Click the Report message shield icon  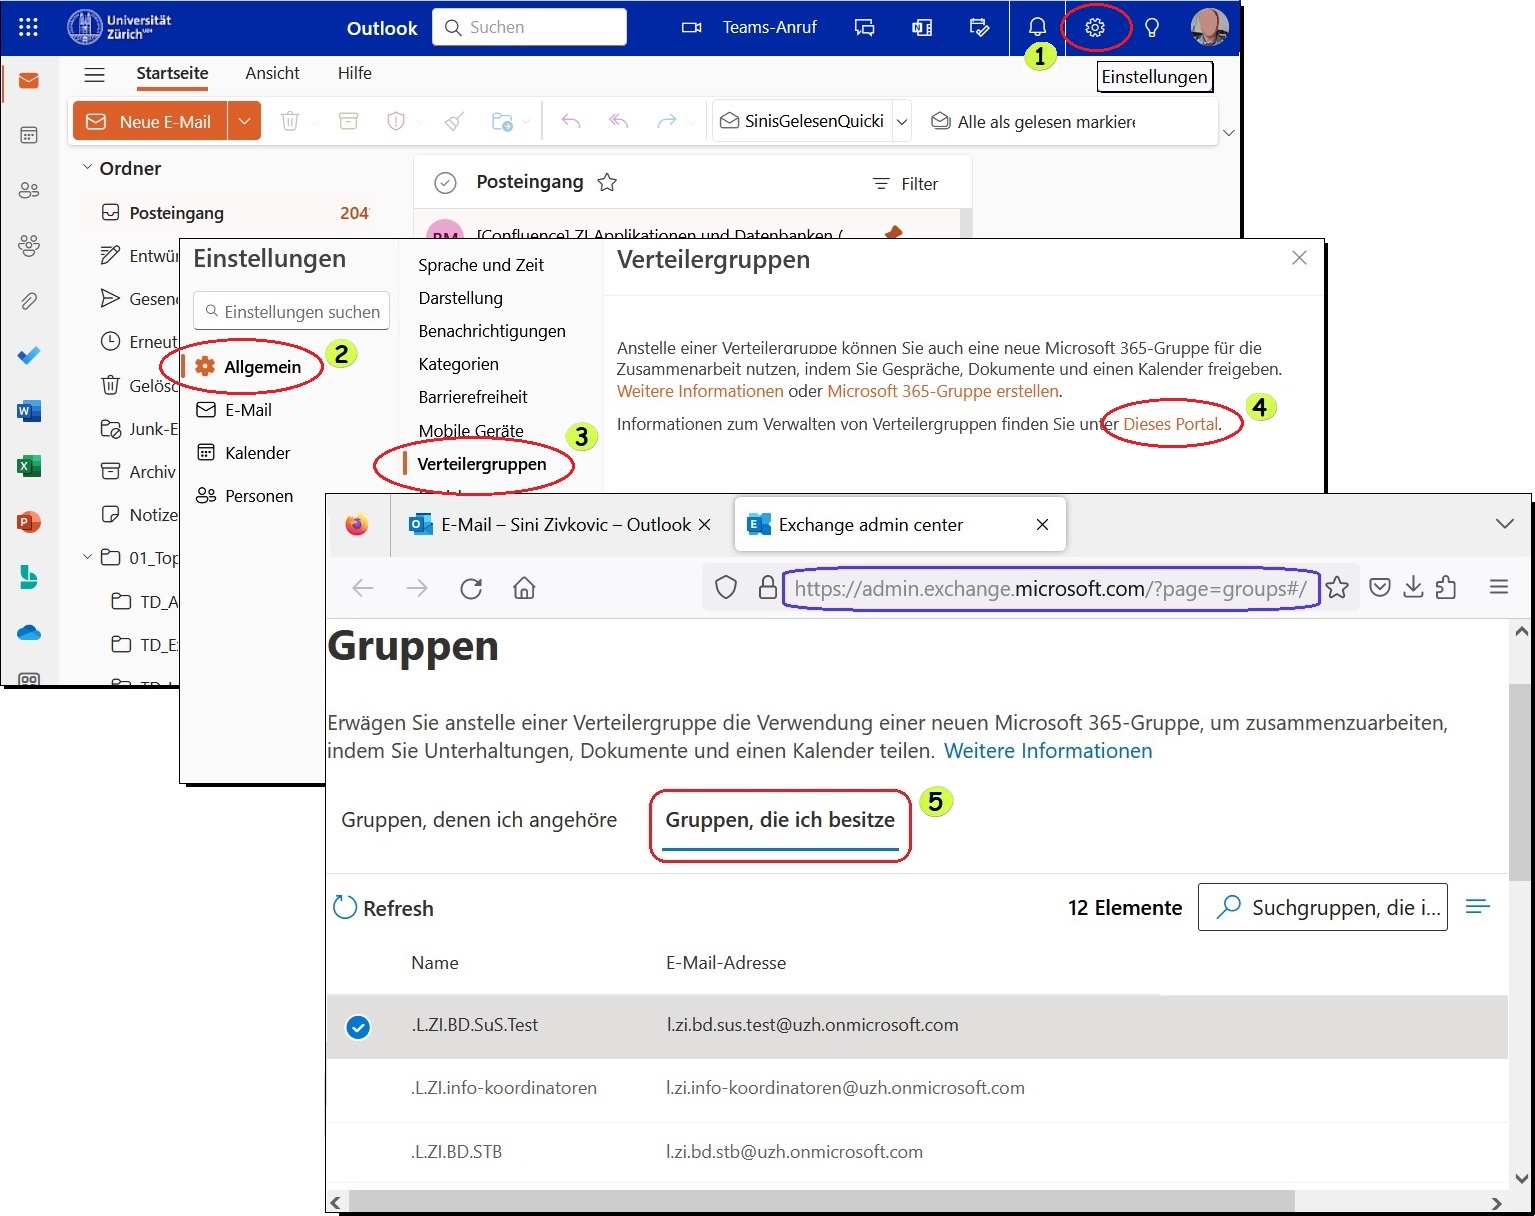pos(394,120)
